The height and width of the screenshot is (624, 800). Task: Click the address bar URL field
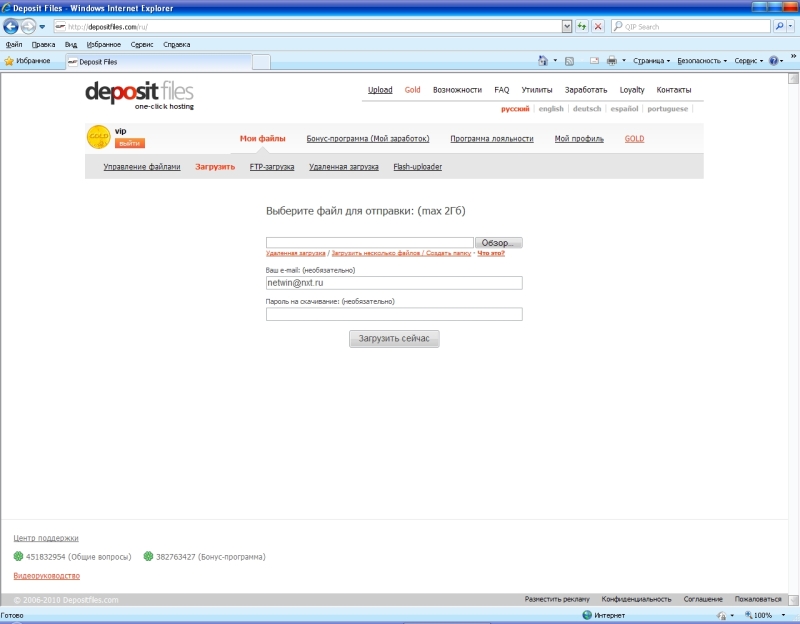coord(308,27)
